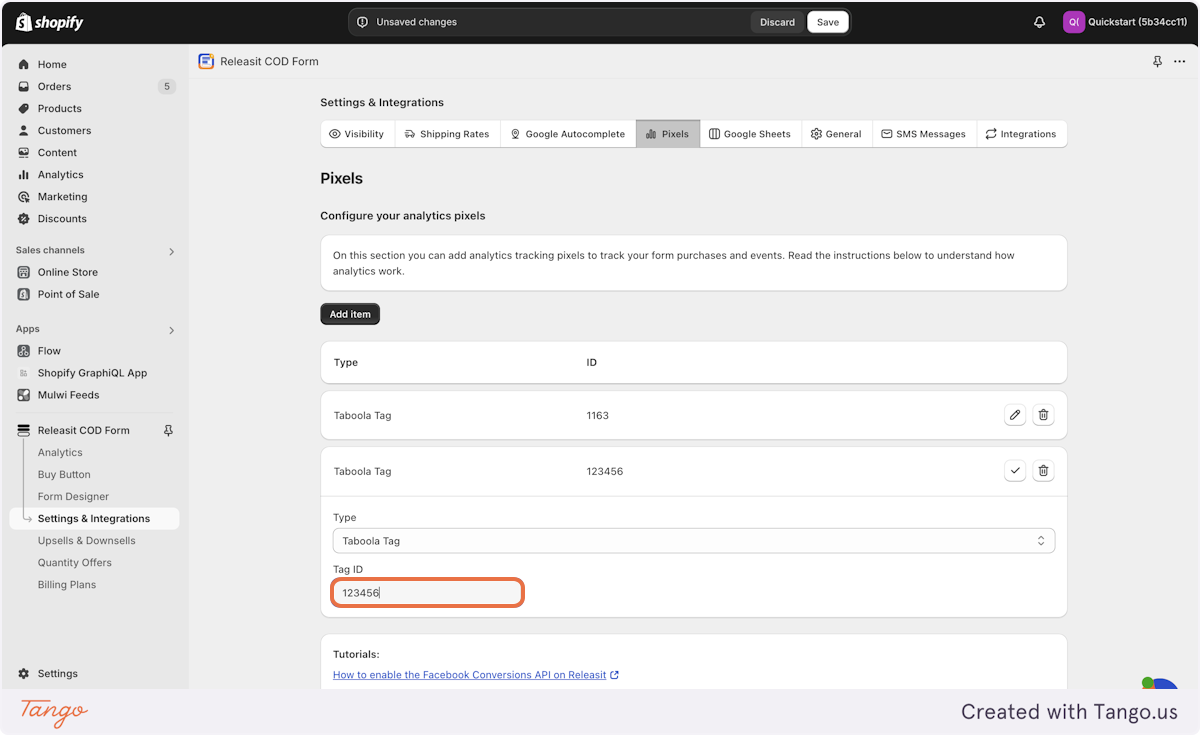
Task: Go to Orders in the sidebar
Action: (x=54, y=86)
